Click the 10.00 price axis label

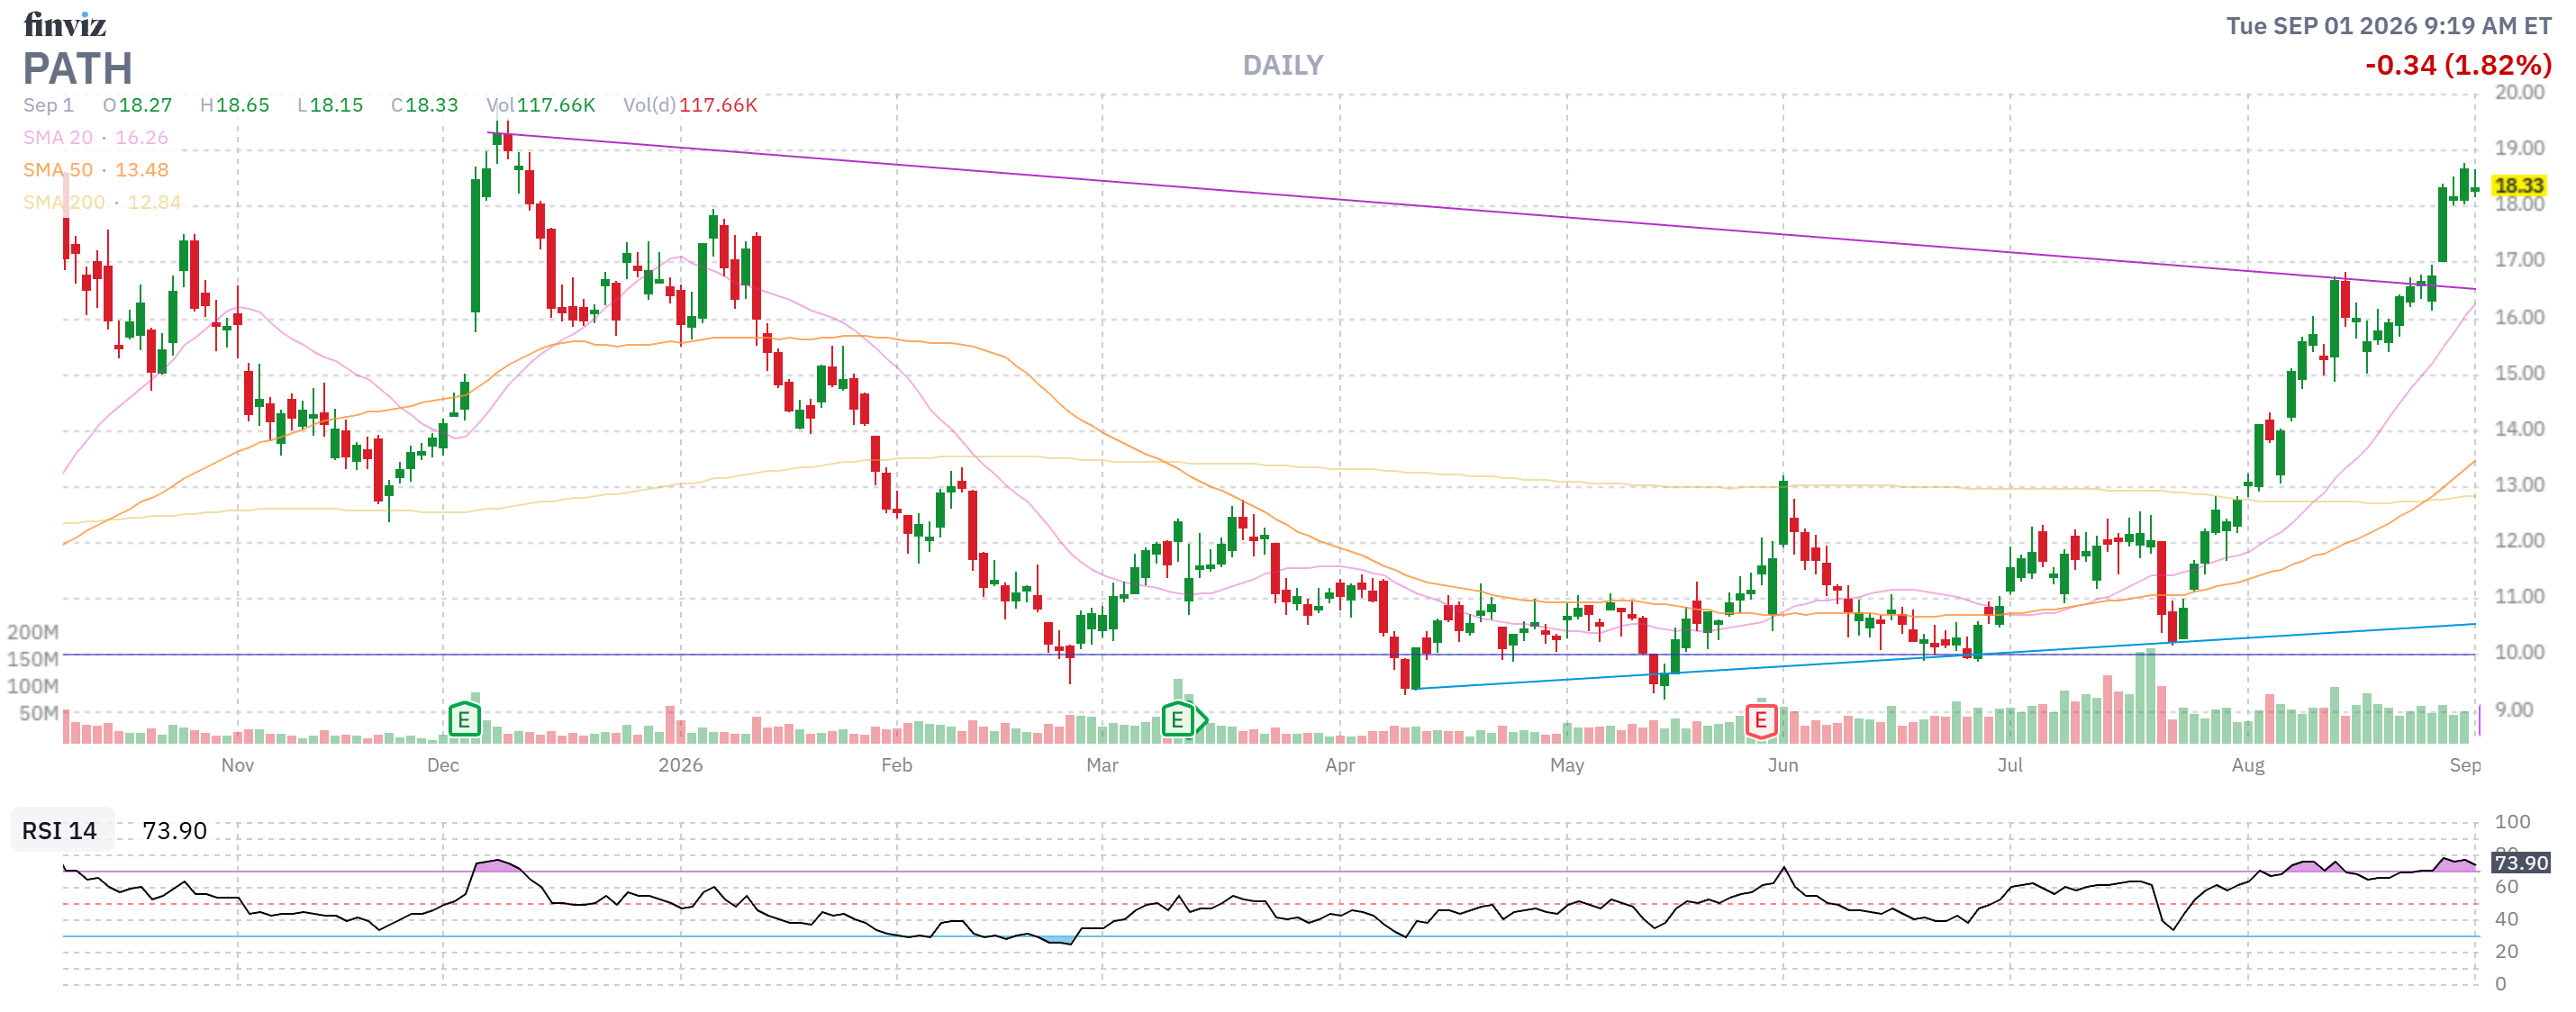pyautogui.click(x=2520, y=653)
